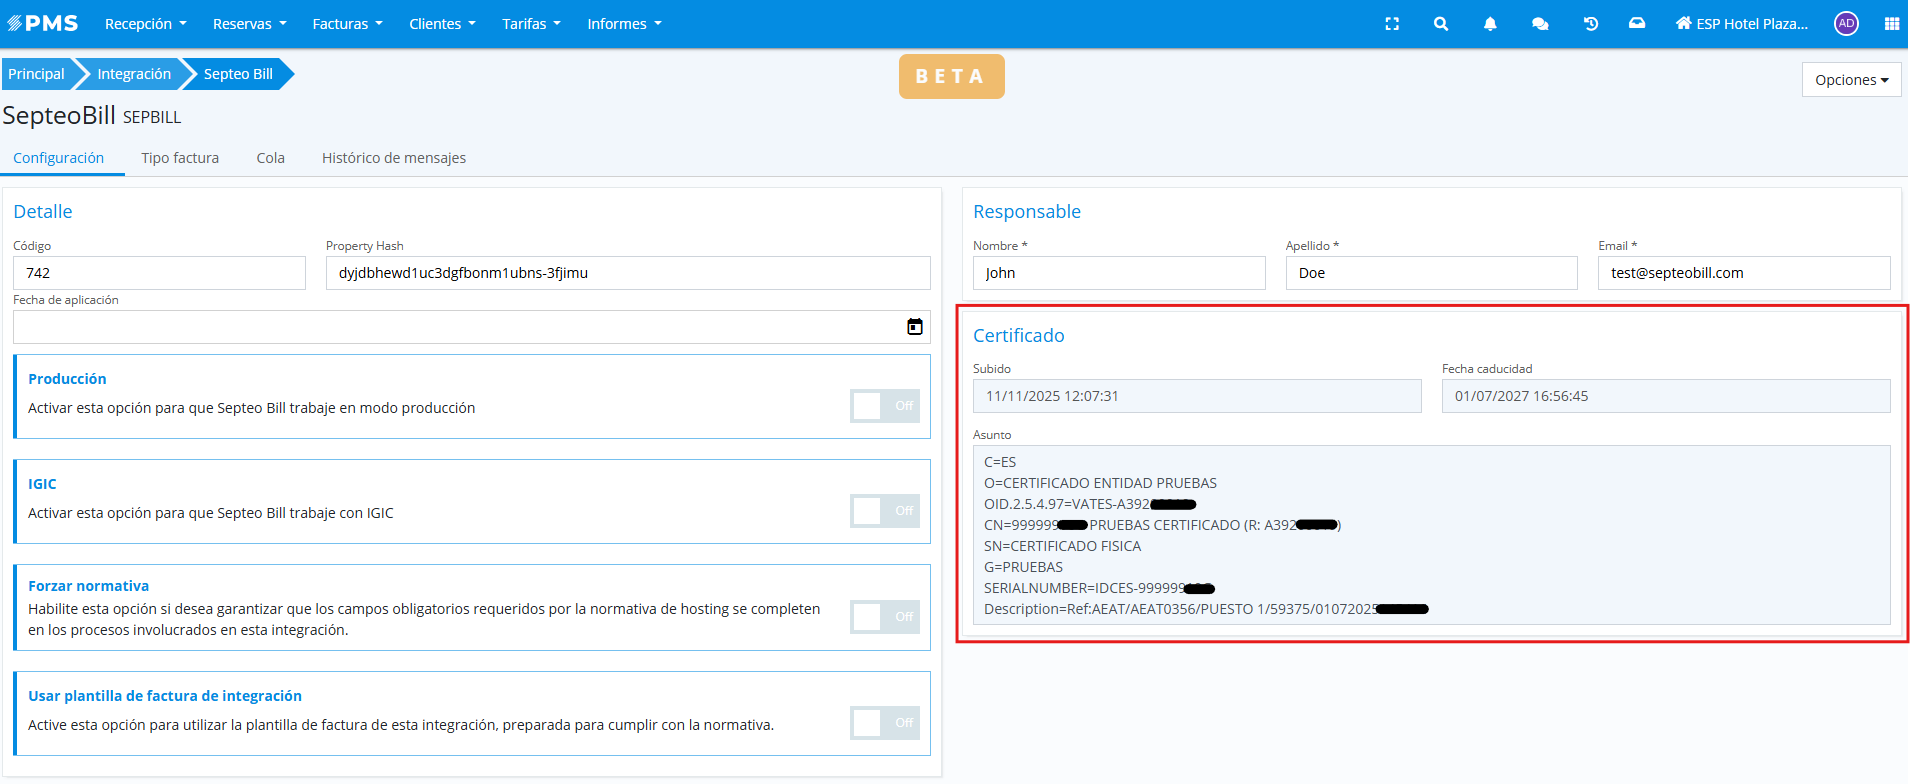
Task: Open calendar picker for Fecha de aplicación
Action: [914, 327]
